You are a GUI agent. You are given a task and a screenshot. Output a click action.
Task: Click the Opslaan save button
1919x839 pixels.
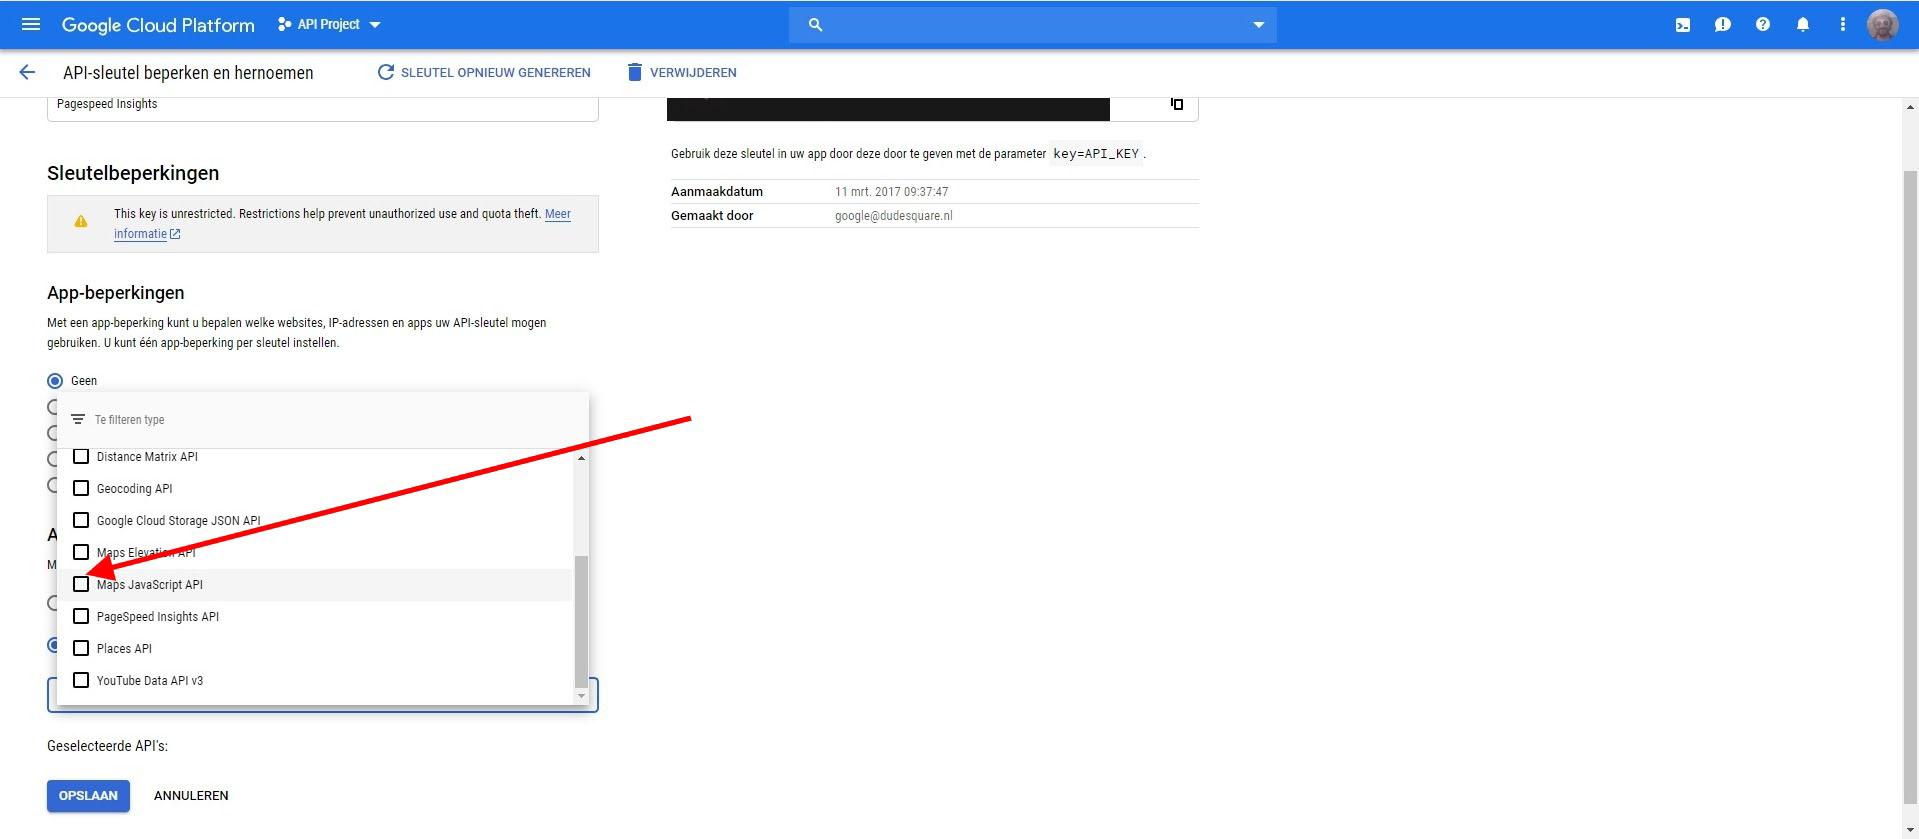click(88, 796)
